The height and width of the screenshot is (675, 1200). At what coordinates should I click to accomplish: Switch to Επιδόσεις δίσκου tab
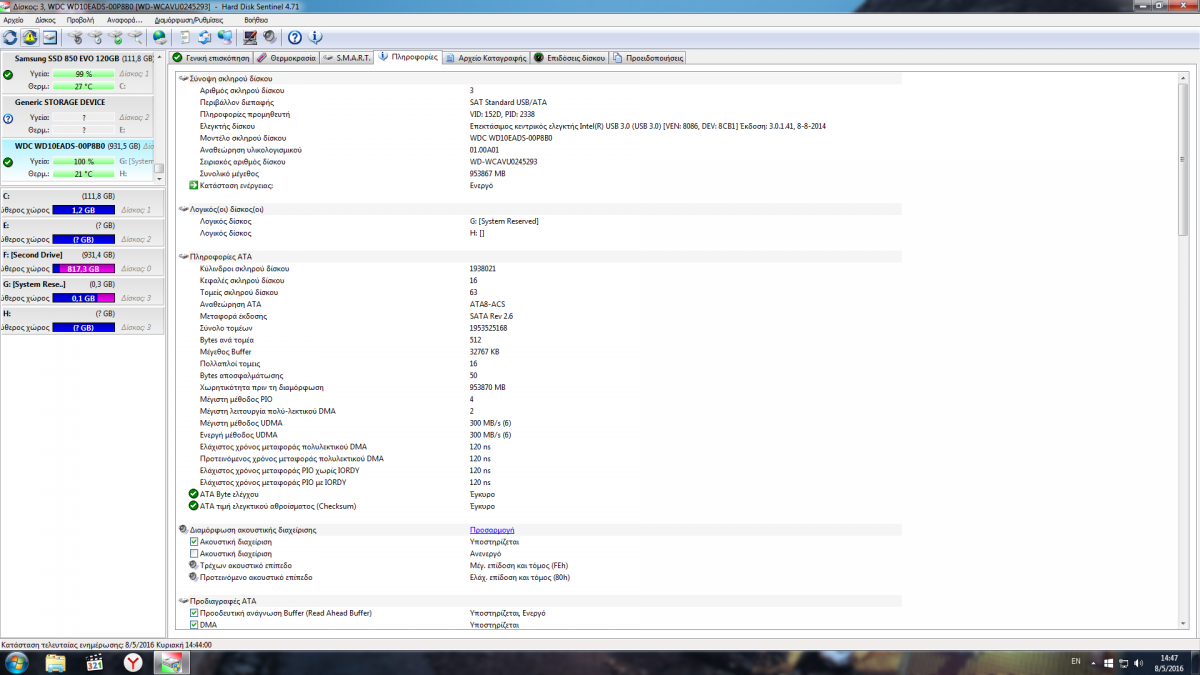pos(570,58)
